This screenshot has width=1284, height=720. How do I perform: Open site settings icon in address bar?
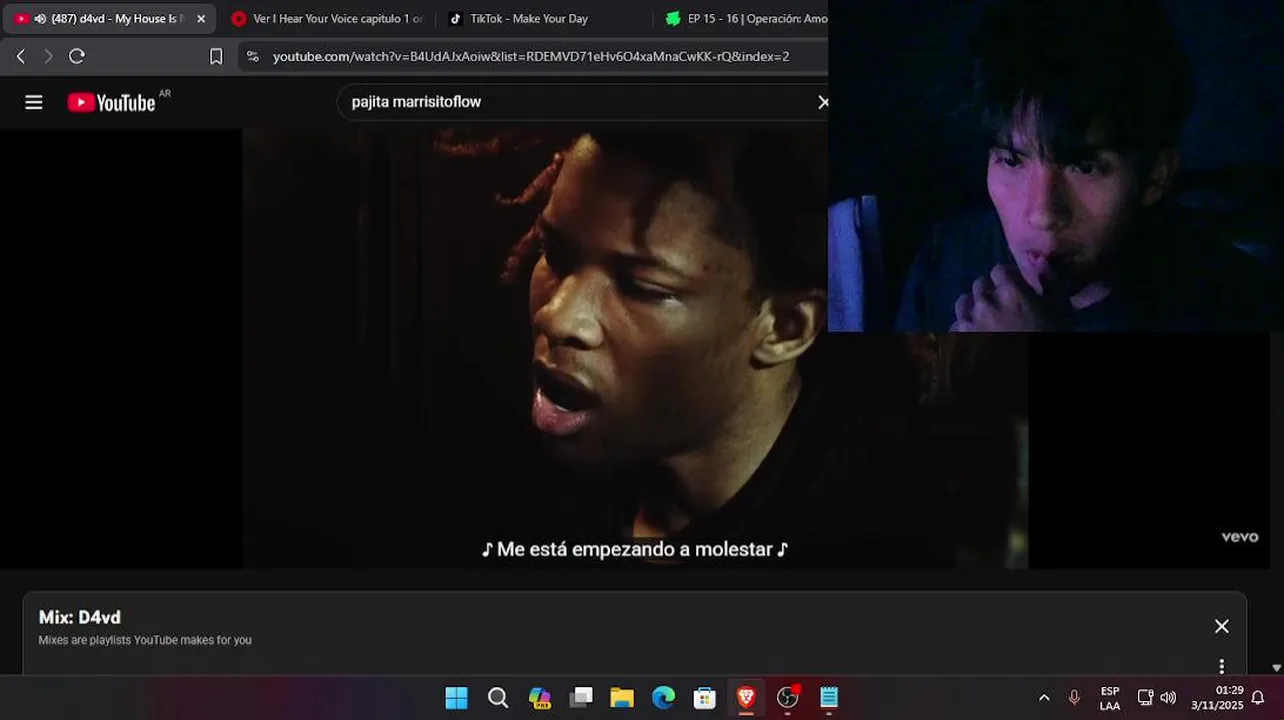tap(252, 57)
